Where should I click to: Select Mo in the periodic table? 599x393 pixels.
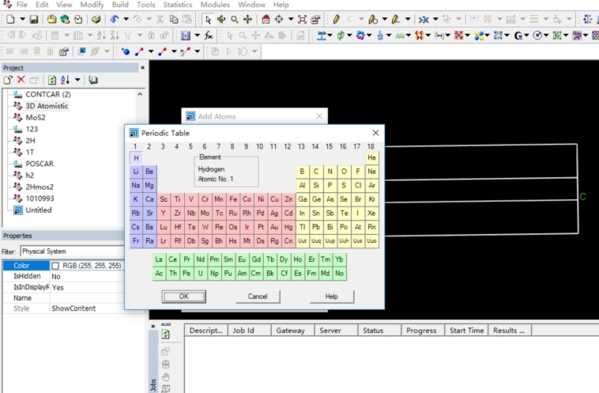[x=205, y=213]
